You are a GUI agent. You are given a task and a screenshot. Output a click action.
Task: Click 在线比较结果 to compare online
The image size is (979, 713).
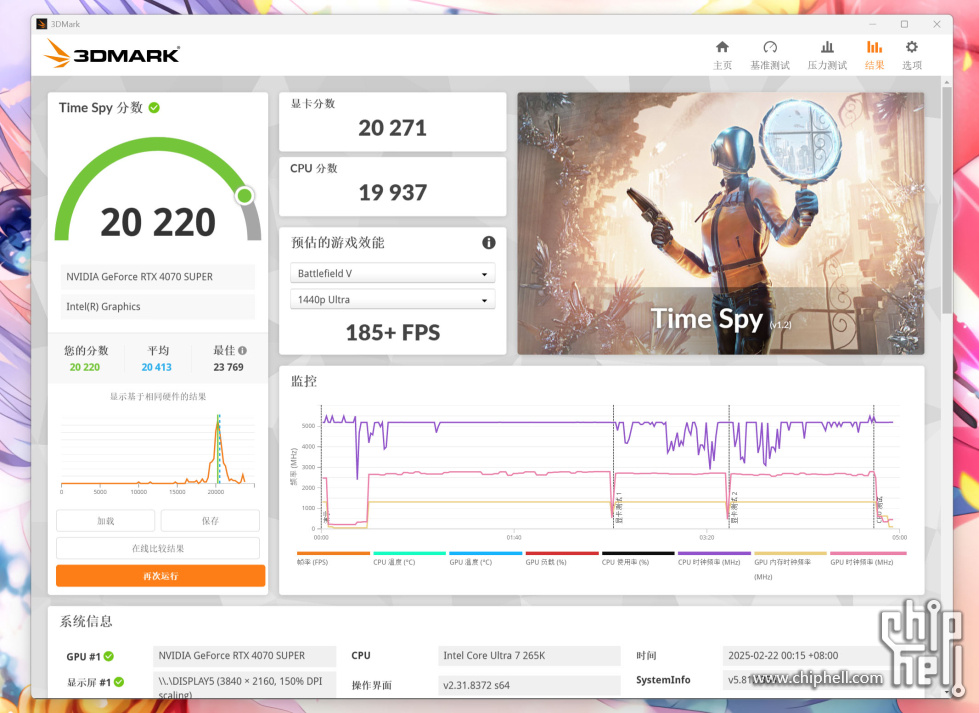(x=158, y=548)
